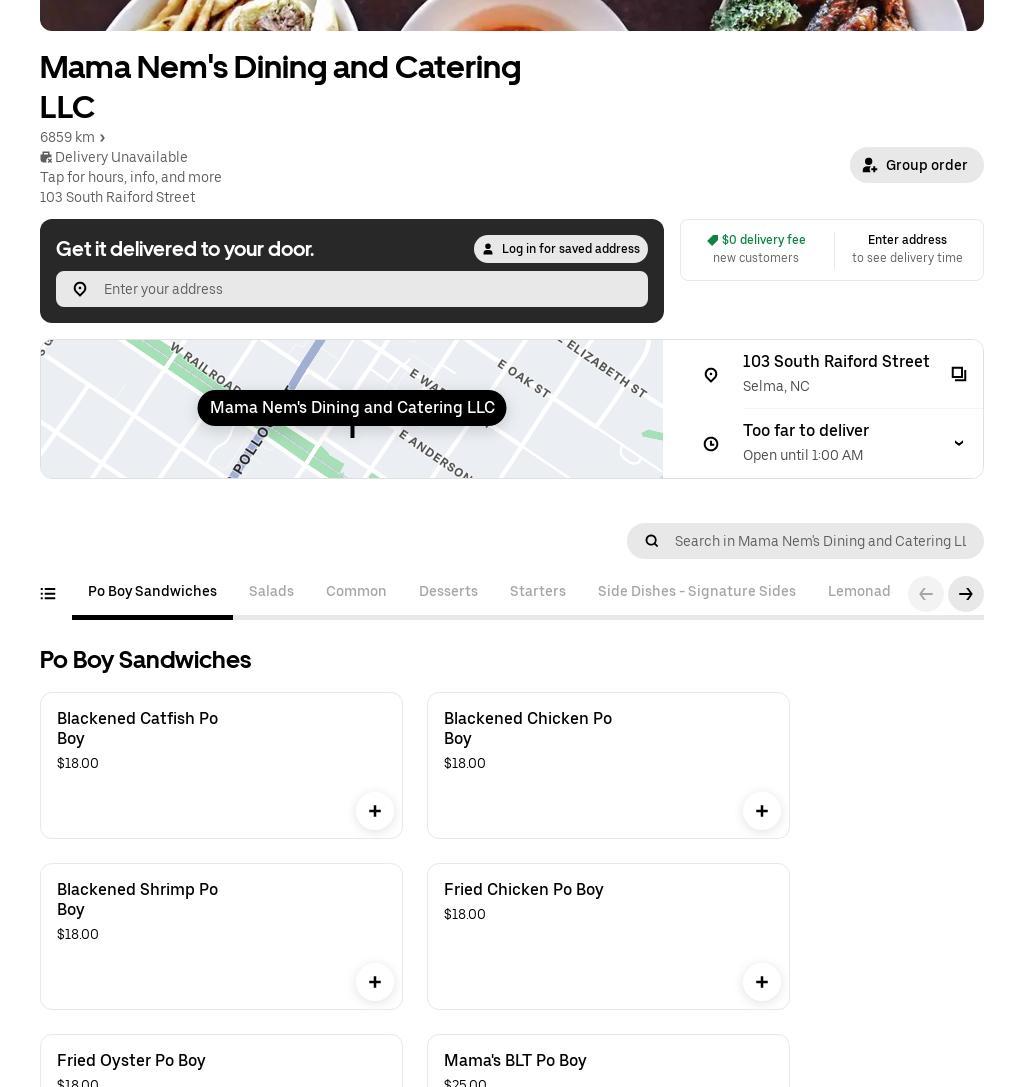The width and height of the screenshot is (1024, 1087).
Task: Click the menu list icon beside category tabs
Action: click(48, 594)
